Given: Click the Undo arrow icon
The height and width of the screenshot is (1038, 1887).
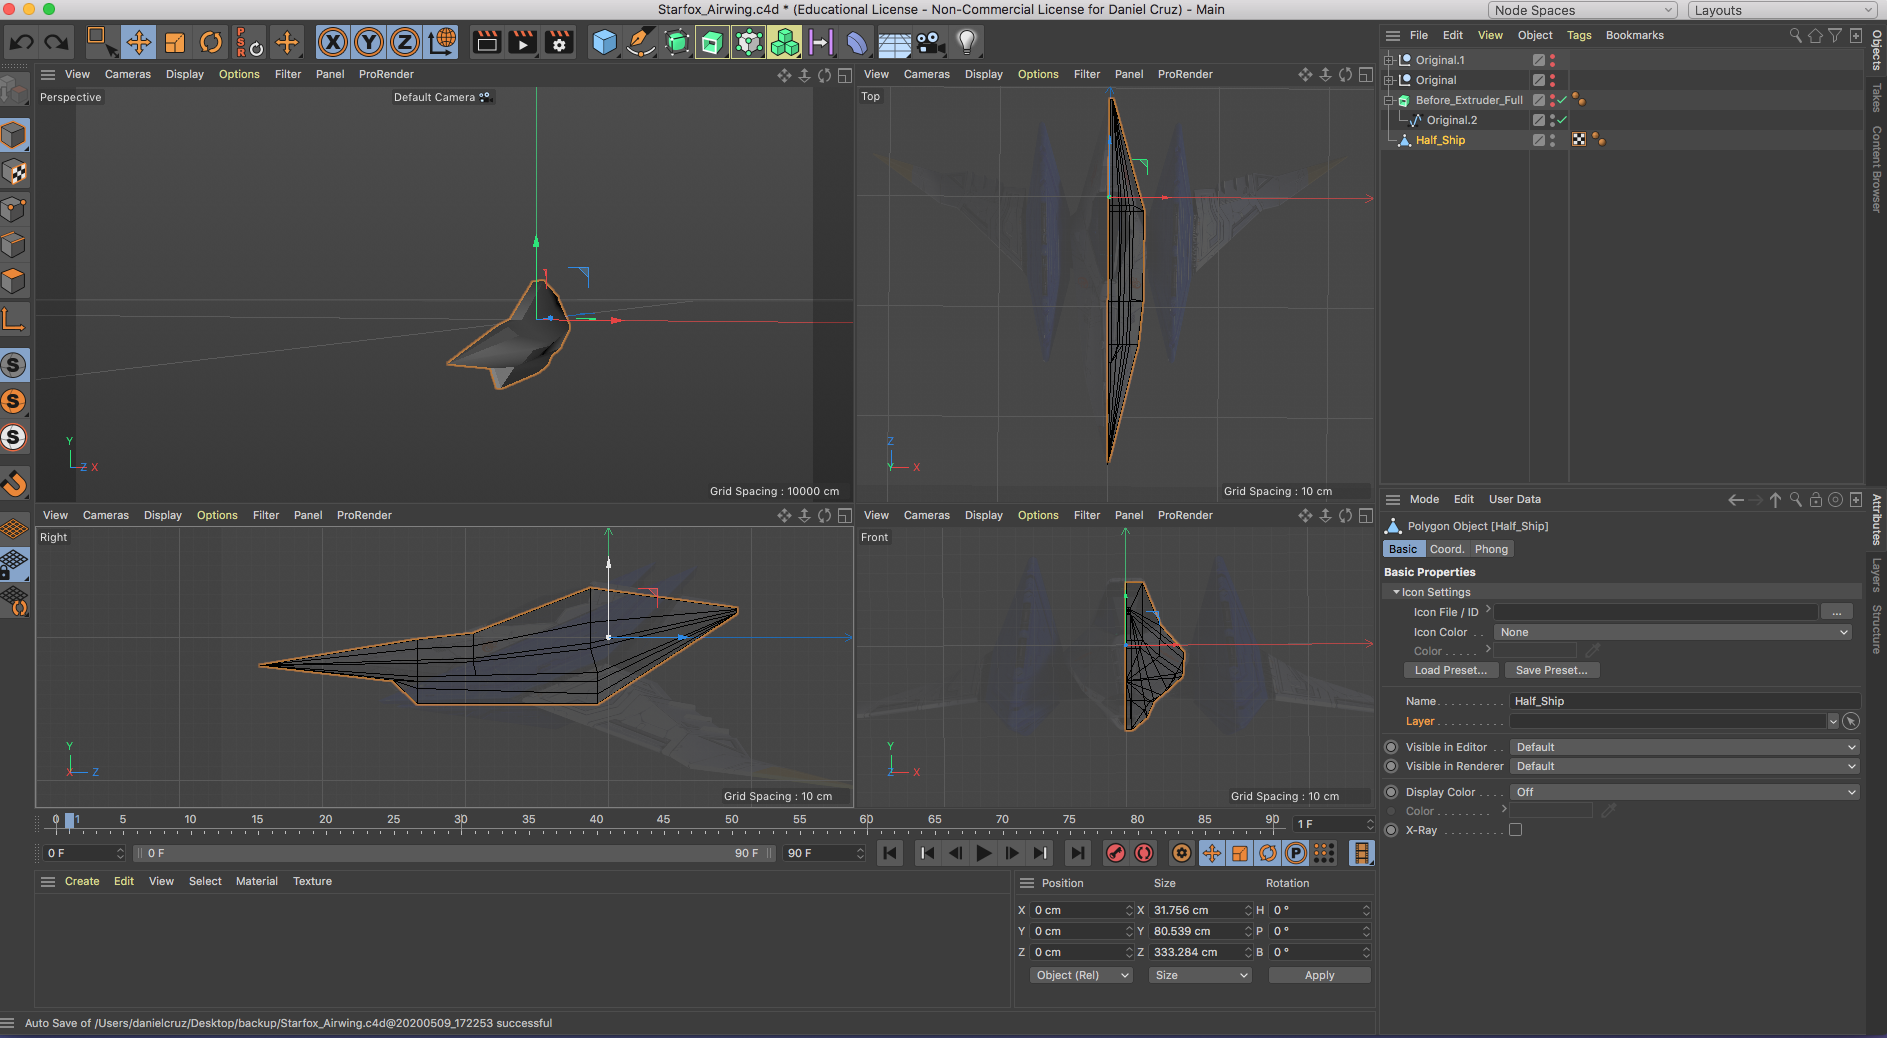Looking at the screenshot, I should pyautogui.click(x=21, y=42).
